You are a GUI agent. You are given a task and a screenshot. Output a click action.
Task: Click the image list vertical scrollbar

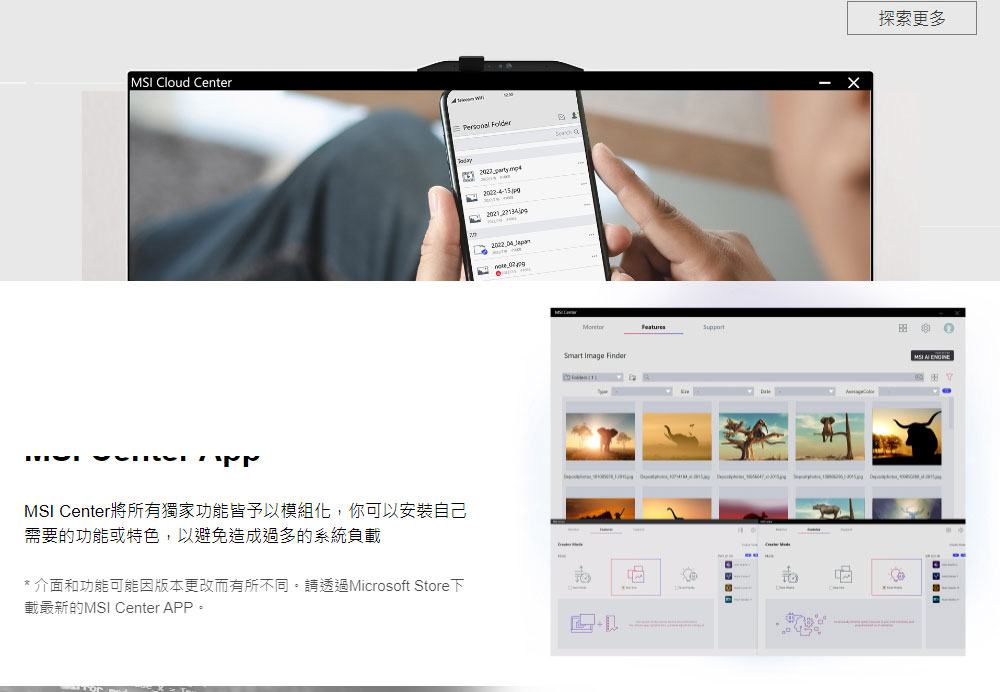tap(951, 413)
